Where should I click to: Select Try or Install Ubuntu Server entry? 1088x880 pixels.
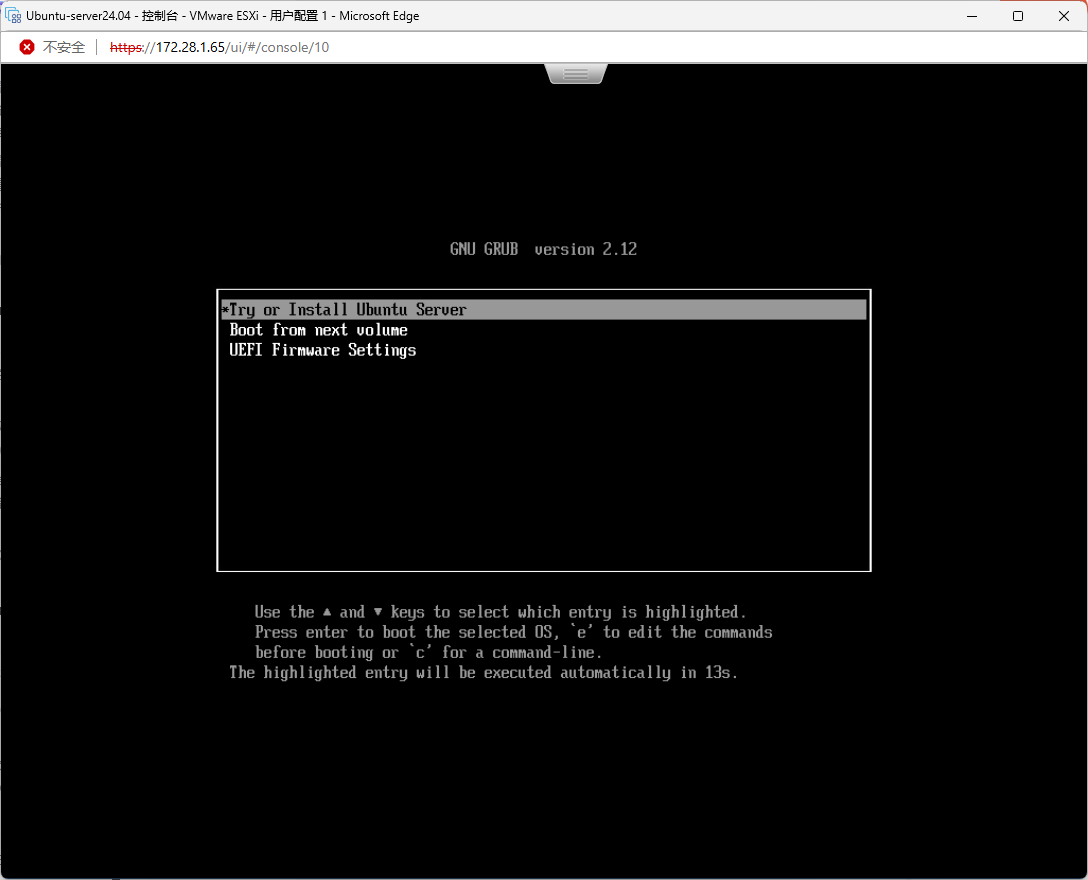pos(348,310)
